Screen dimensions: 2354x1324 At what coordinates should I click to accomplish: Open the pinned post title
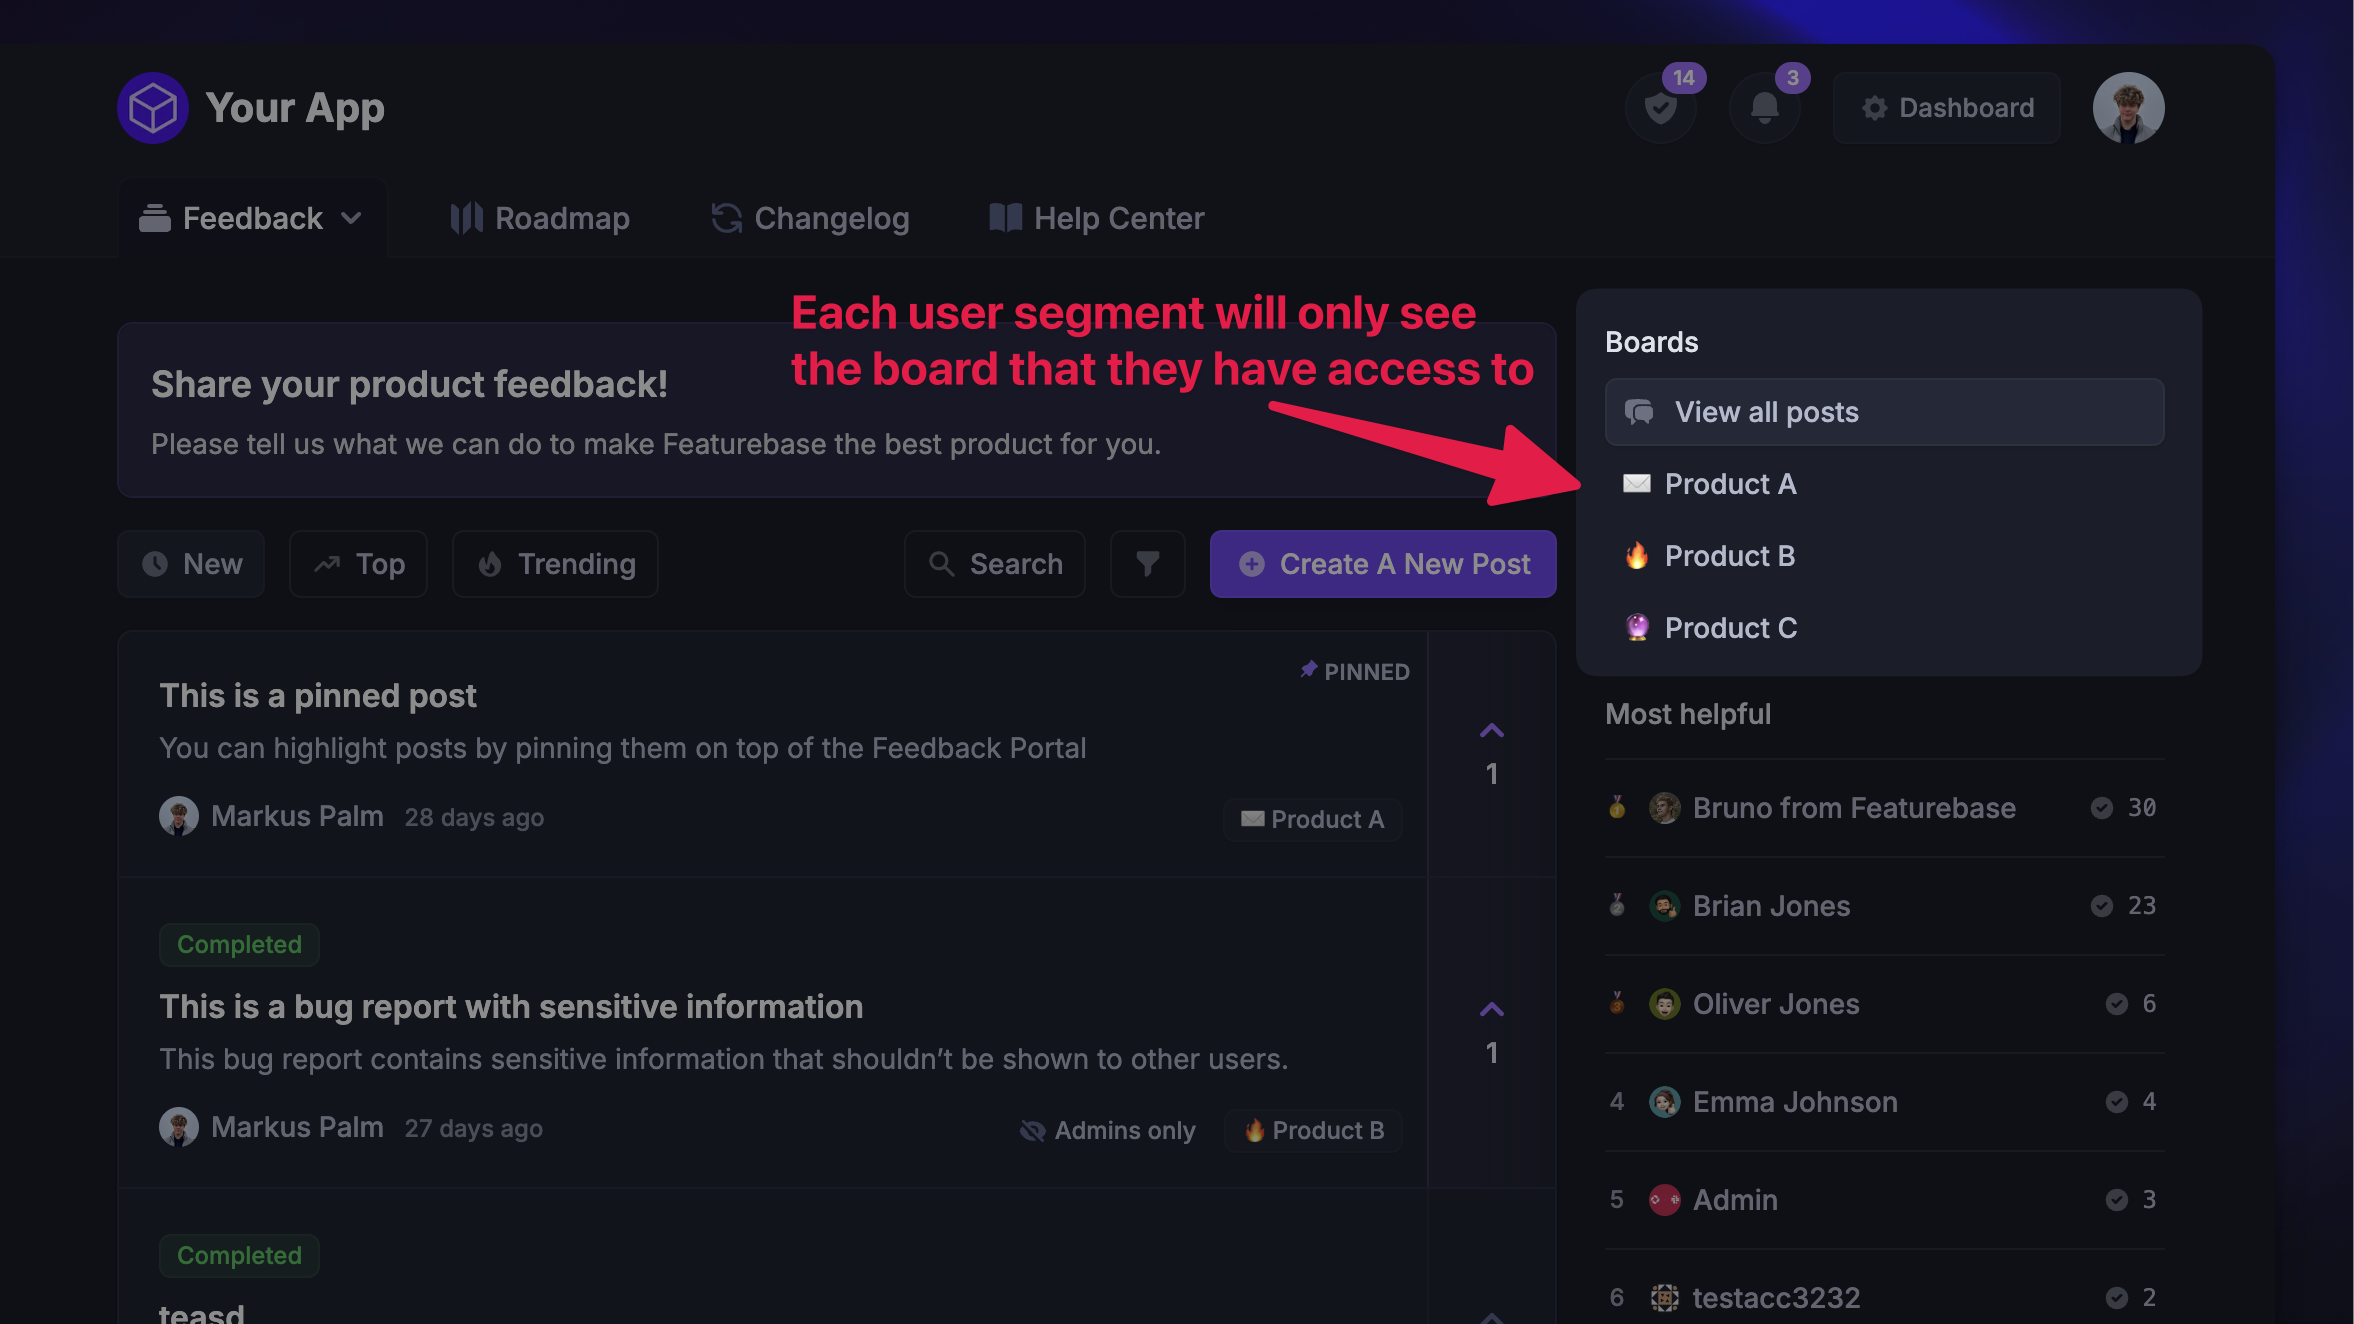coord(318,696)
